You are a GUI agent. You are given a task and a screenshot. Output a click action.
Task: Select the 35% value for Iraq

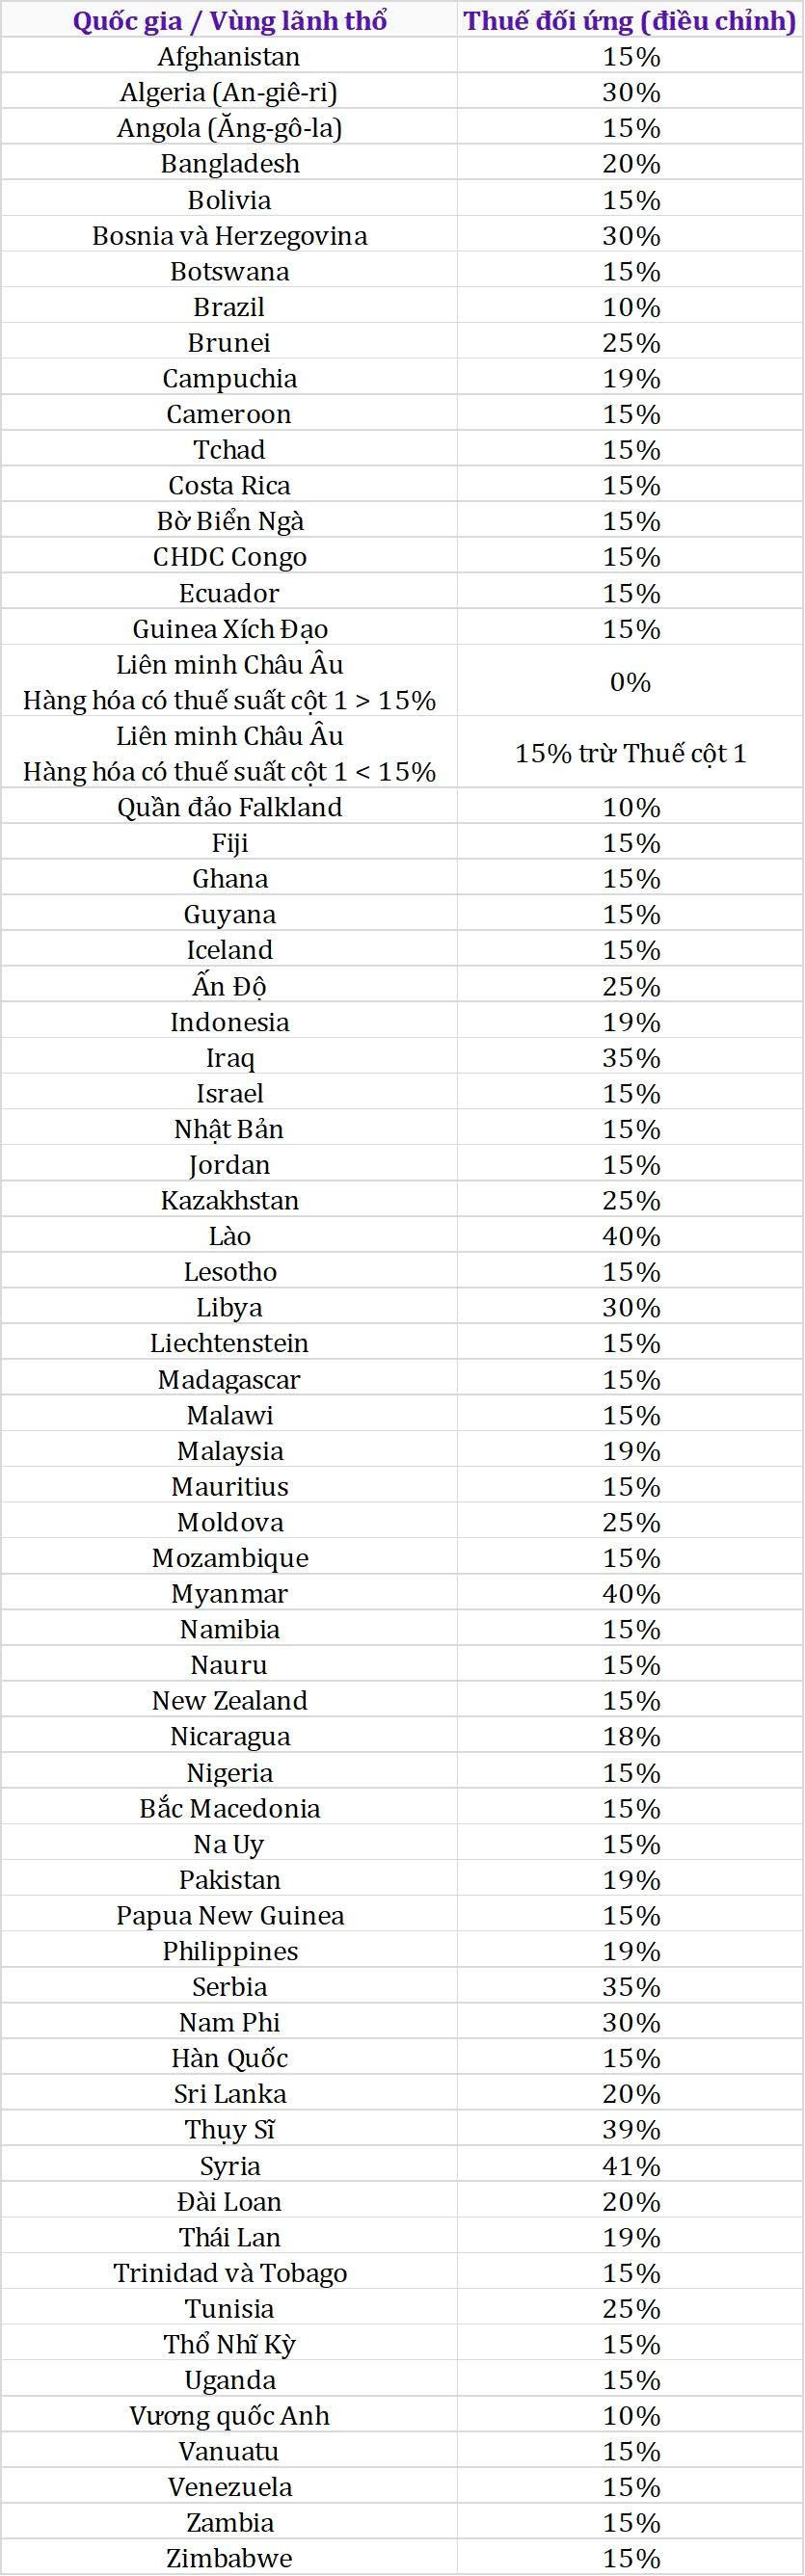(630, 1057)
